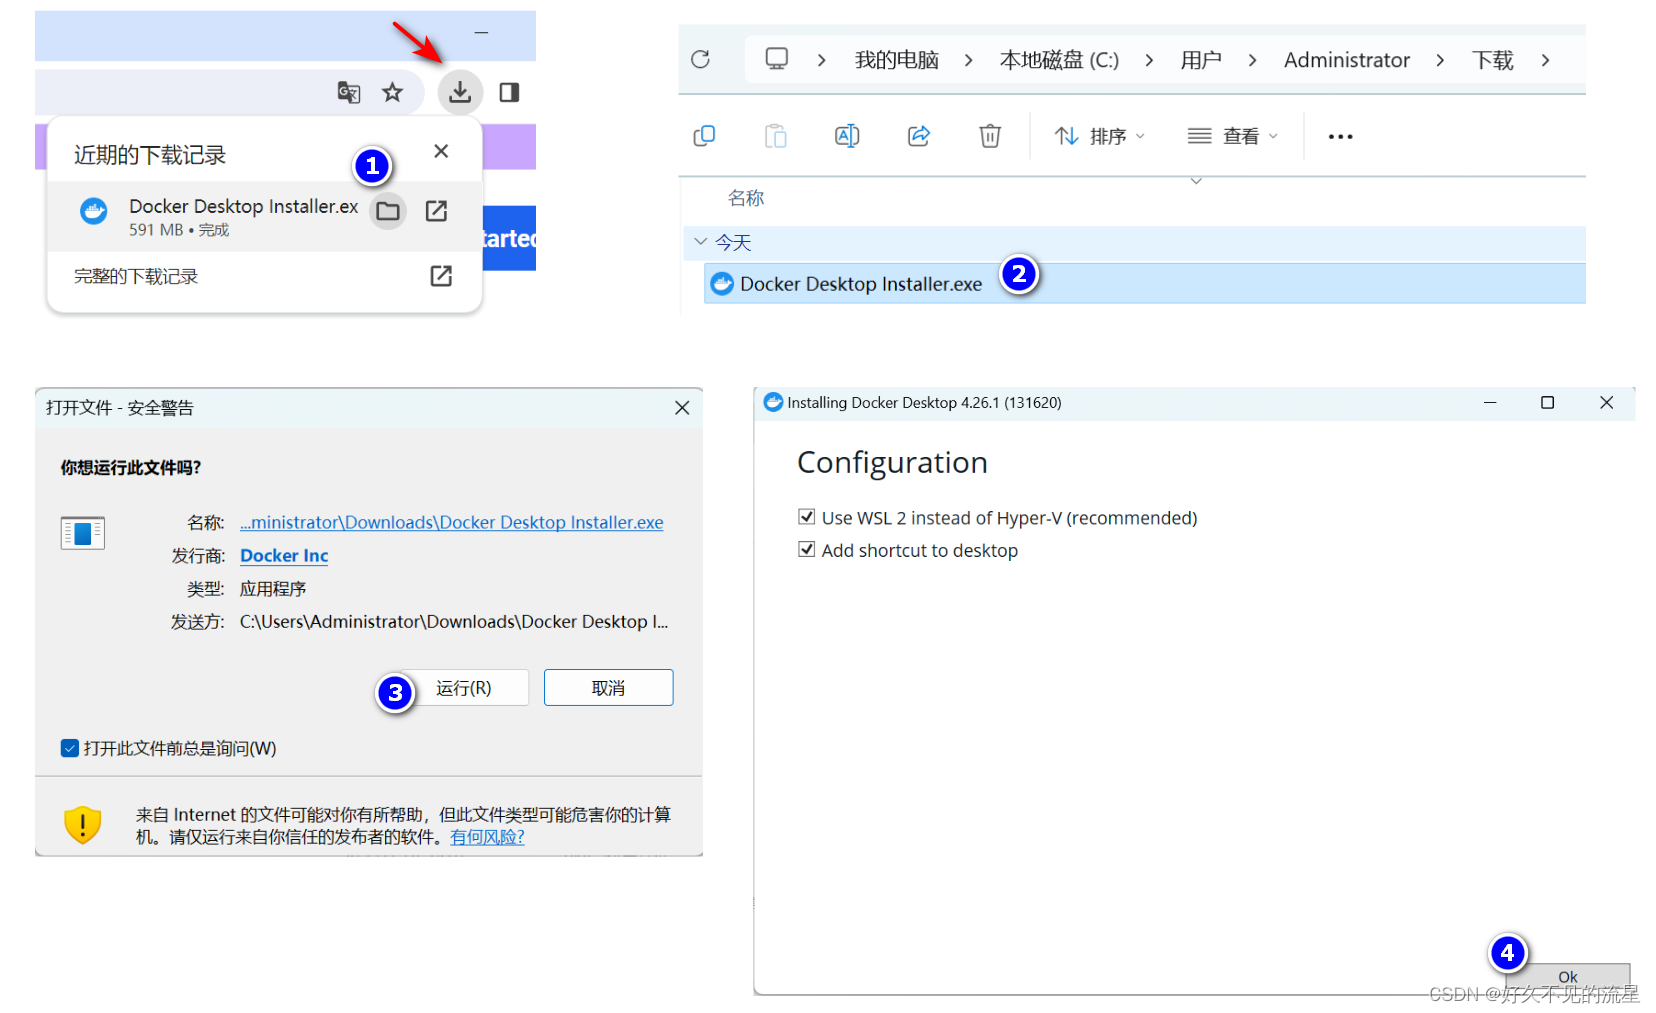Show Docker installer in folder

coord(388,211)
